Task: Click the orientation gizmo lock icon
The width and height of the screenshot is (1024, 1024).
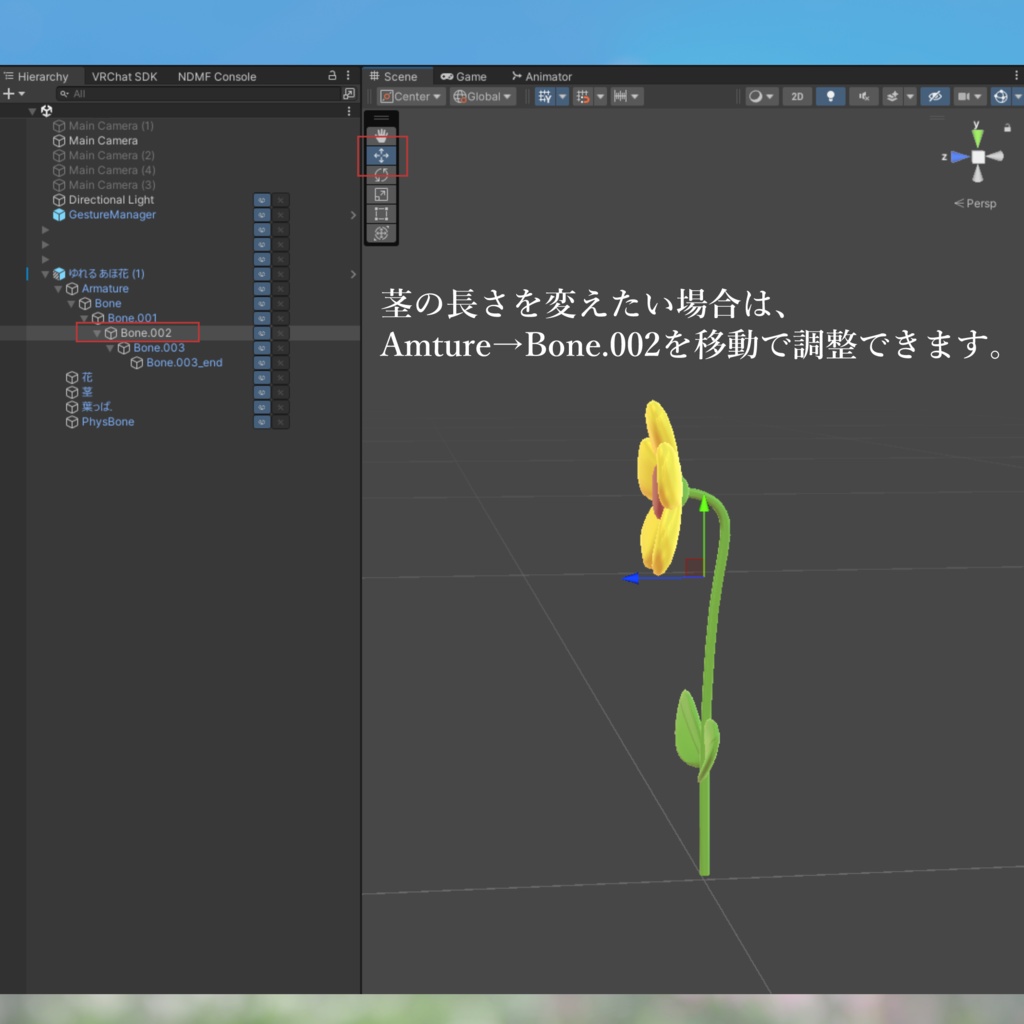Action: click(x=1007, y=128)
